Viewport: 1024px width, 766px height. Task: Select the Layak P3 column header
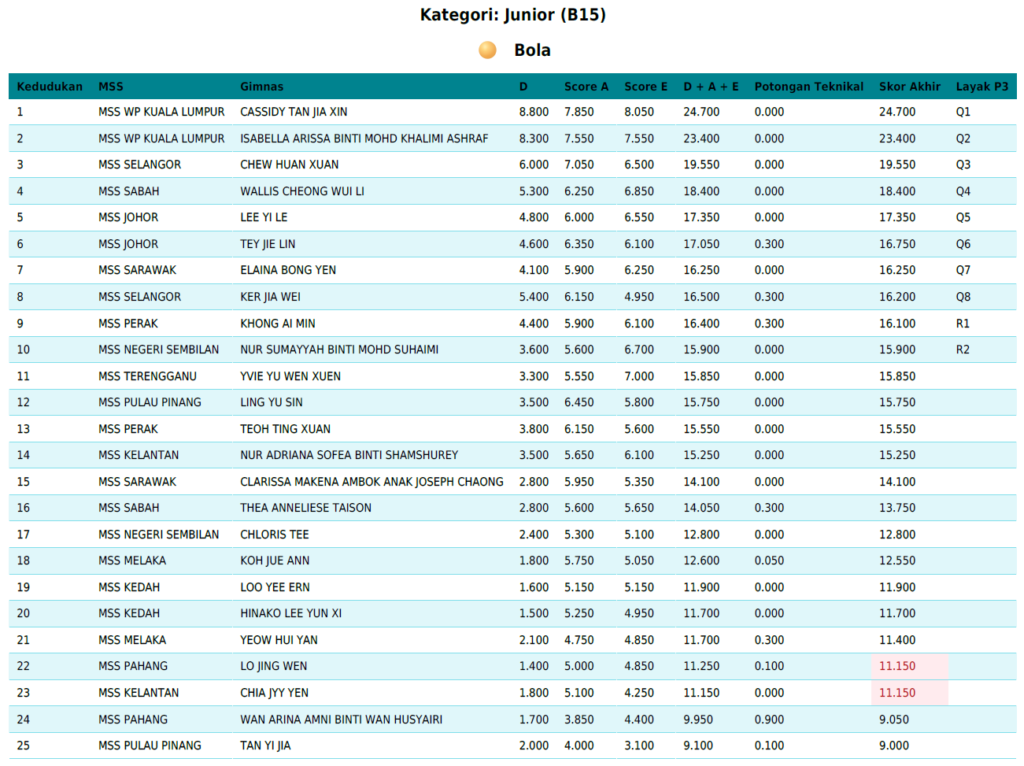click(982, 87)
